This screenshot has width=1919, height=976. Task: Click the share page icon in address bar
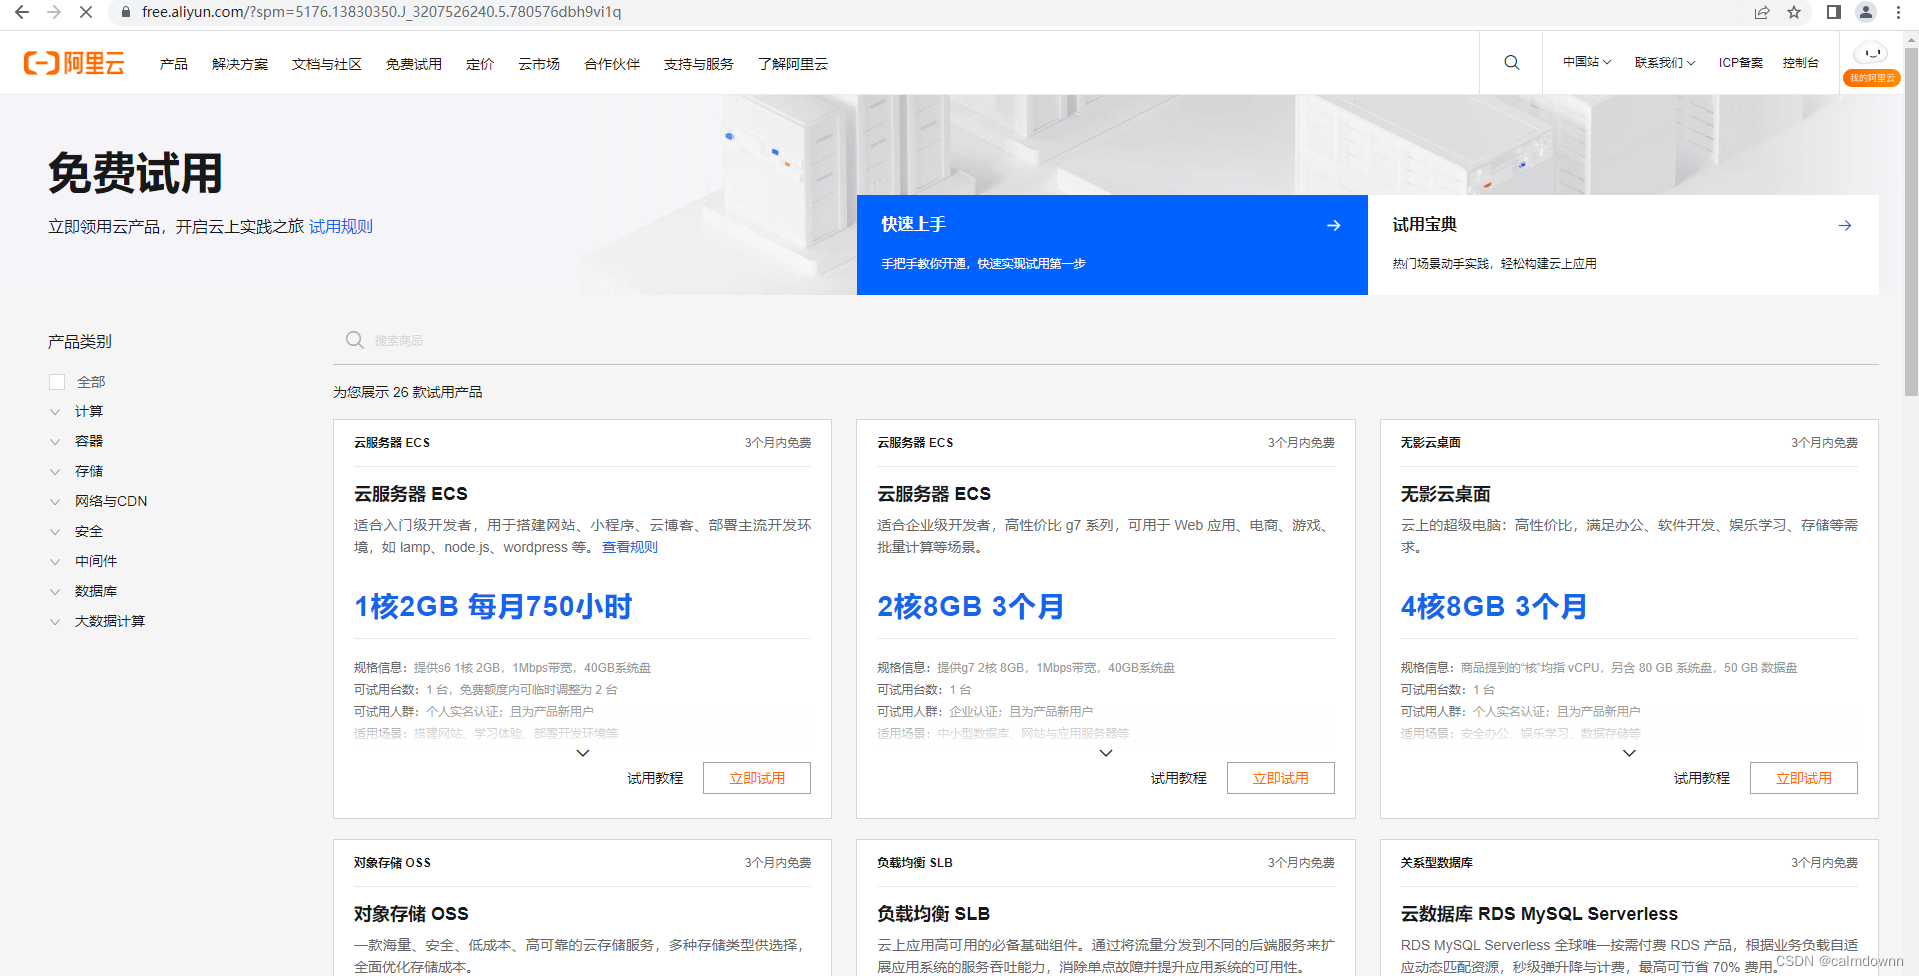coord(1762,12)
